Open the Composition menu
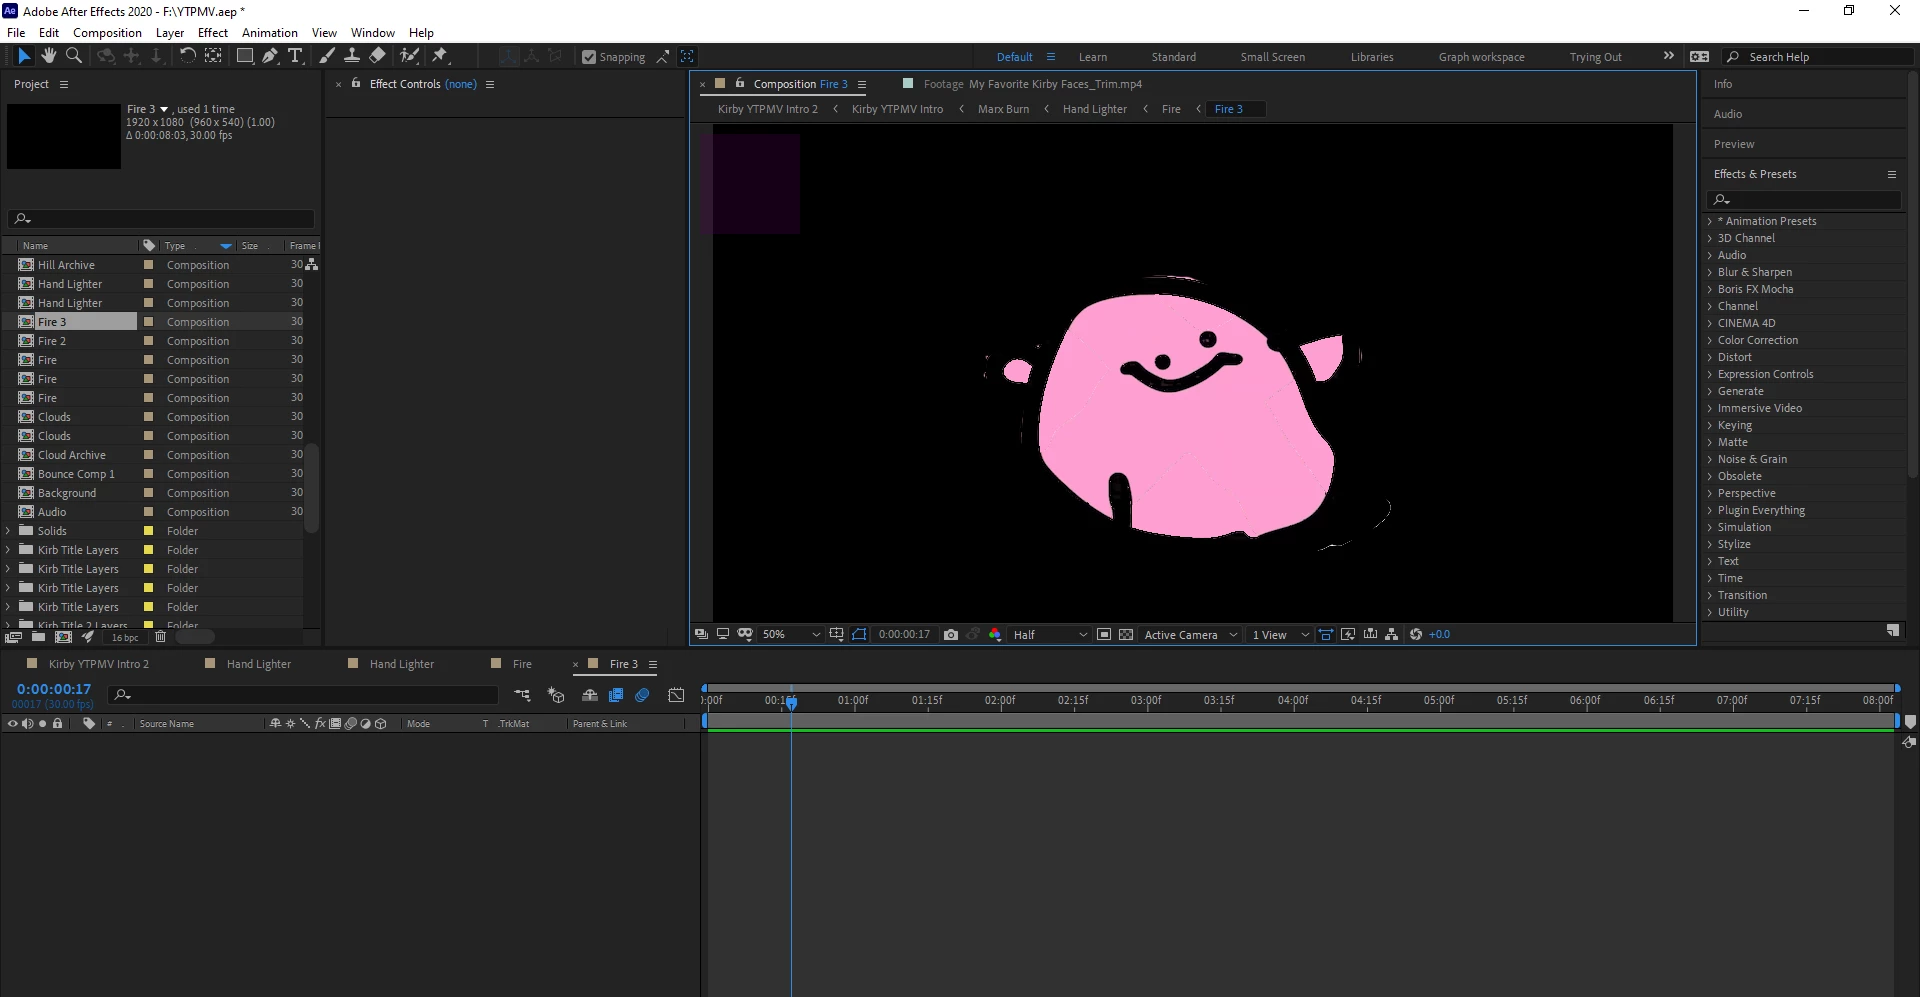Screen dimensions: 1920x997 pyautogui.click(x=107, y=32)
